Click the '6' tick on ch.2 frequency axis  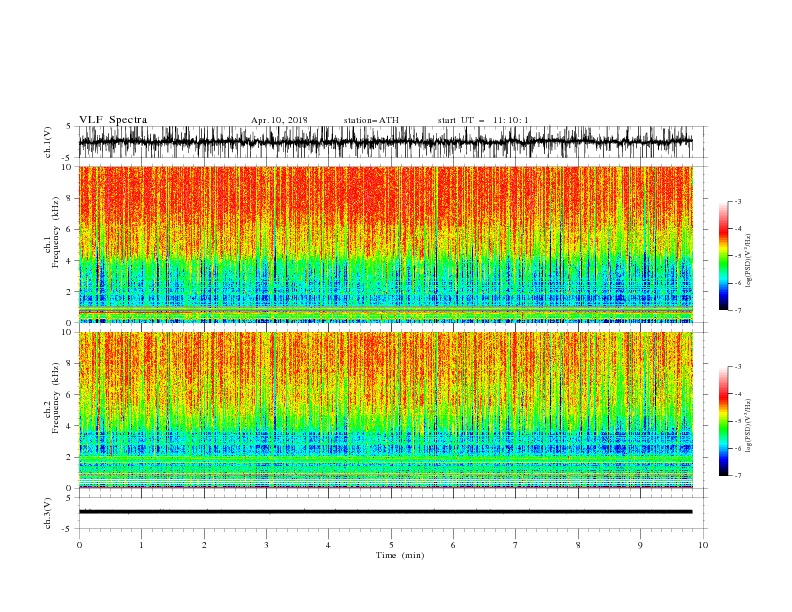[70, 395]
